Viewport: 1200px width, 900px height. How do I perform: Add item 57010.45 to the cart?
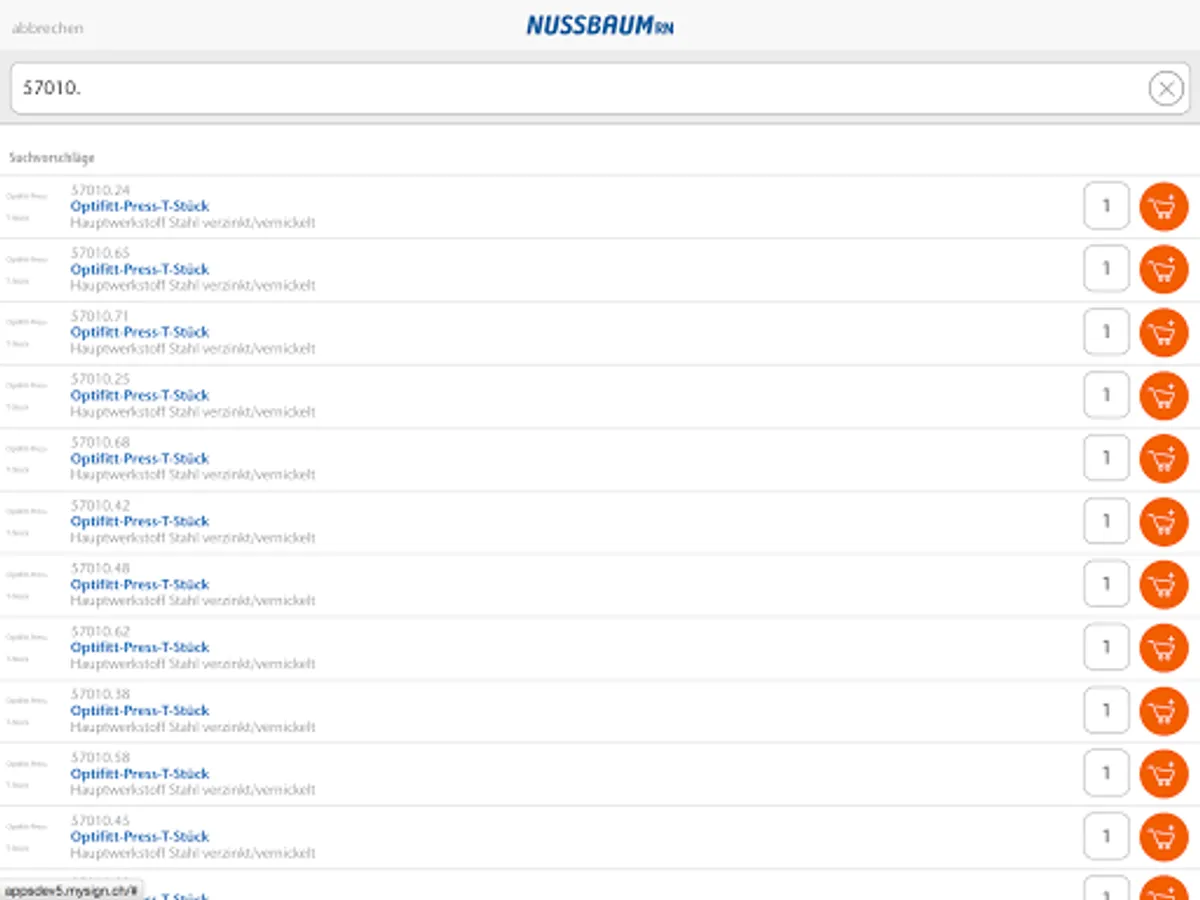click(1164, 837)
